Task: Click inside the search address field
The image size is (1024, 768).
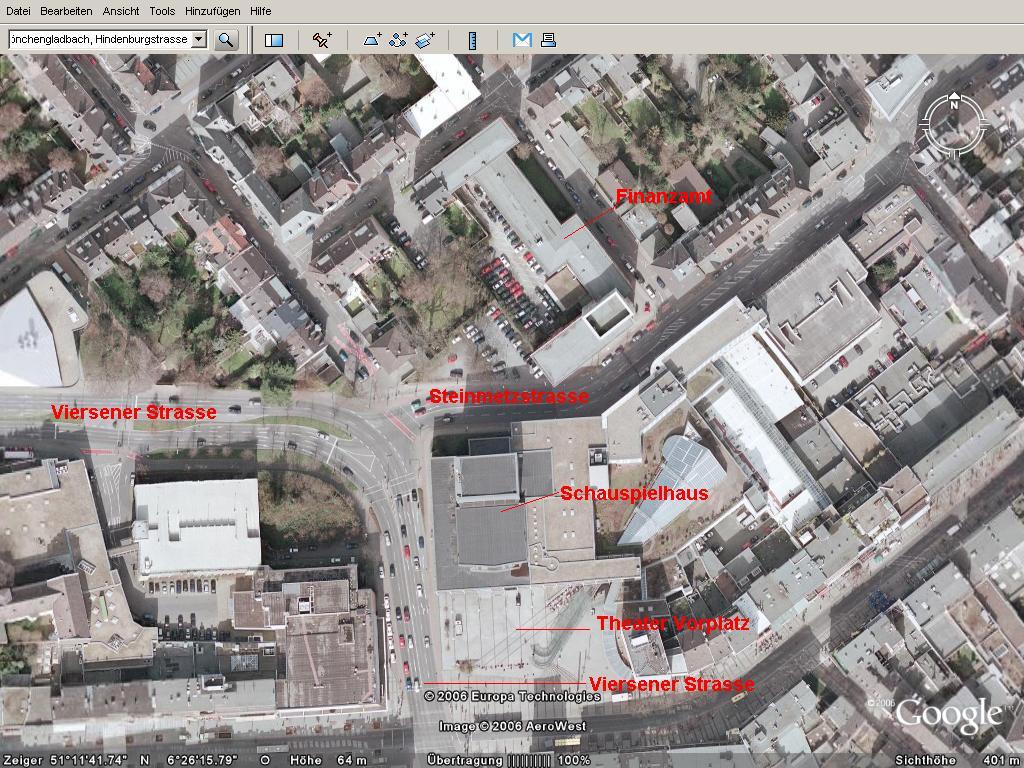Action: (x=98, y=40)
